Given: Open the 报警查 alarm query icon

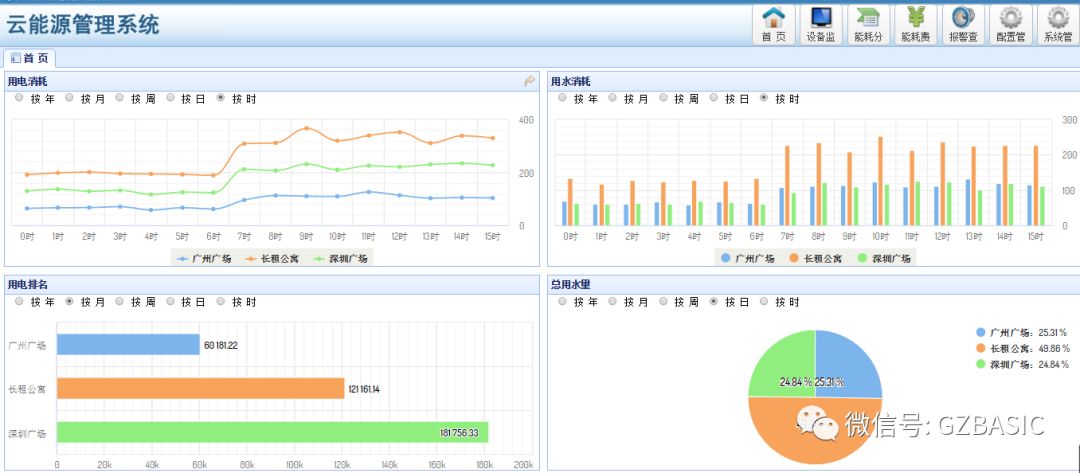Looking at the screenshot, I should point(963,24).
